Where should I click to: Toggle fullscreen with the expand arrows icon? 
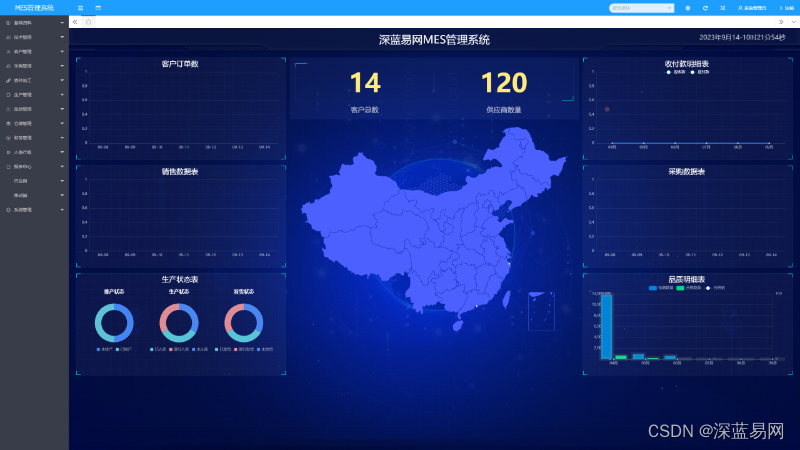pos(722,8)
